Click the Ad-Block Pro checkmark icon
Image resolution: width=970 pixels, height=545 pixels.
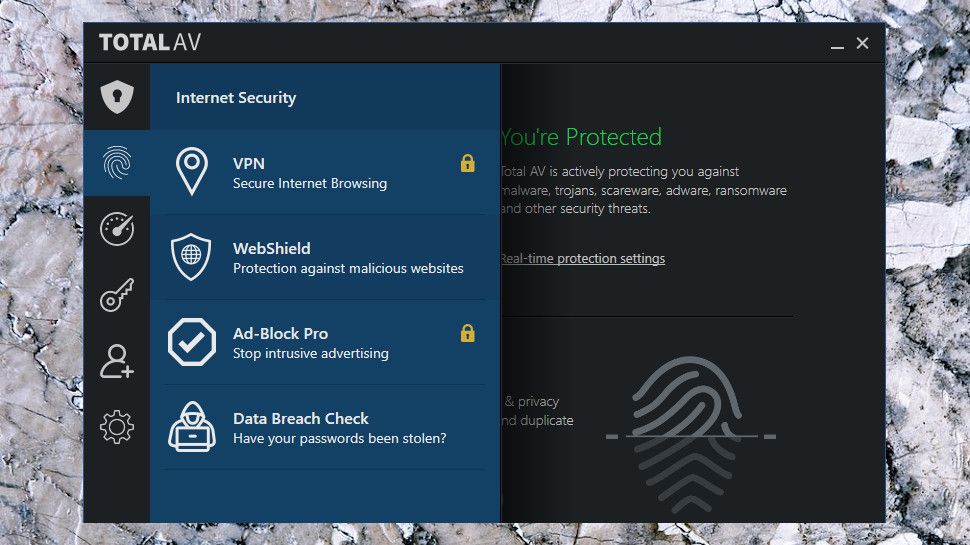(192, 342)
